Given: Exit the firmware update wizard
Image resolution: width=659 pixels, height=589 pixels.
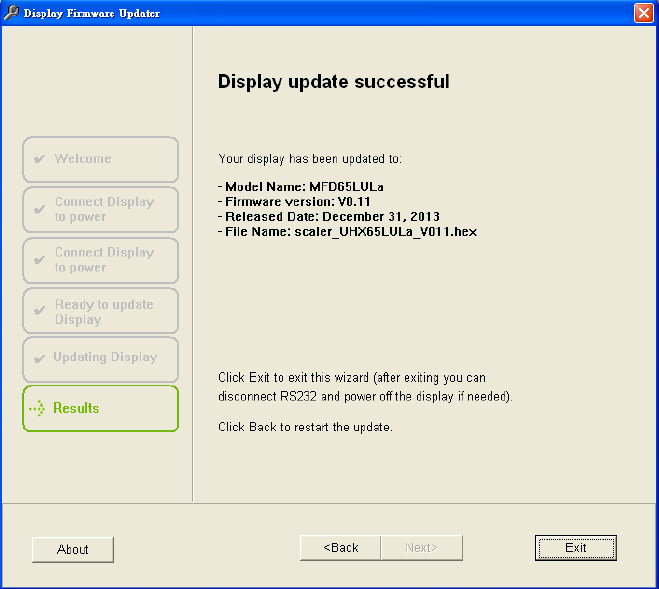Looking at the screenshot, I should pos(576,548).
